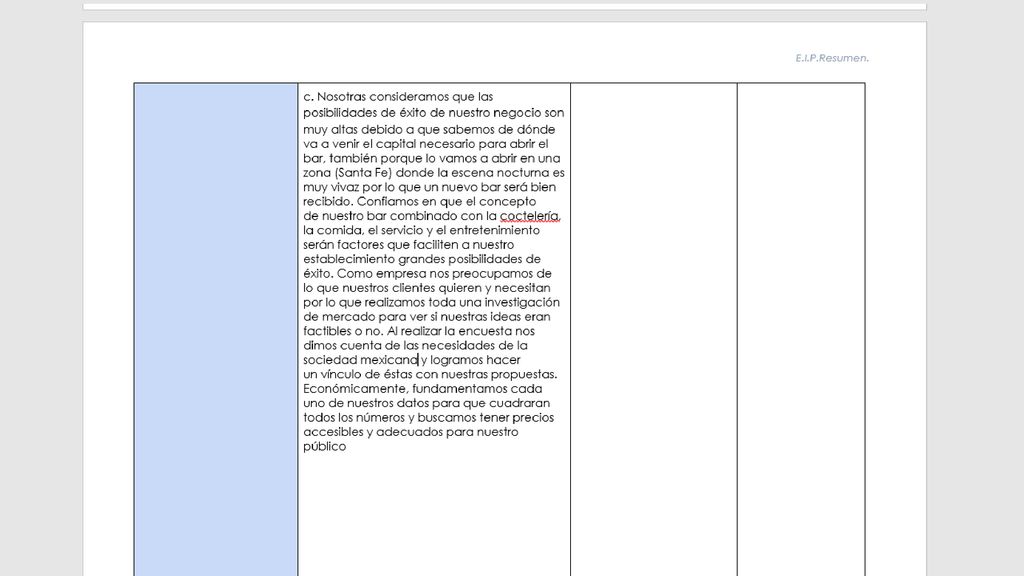Place cursor in "todos los números y buscamos" line
Viewport: 1024px width, 576px height.
click(428, 417)
